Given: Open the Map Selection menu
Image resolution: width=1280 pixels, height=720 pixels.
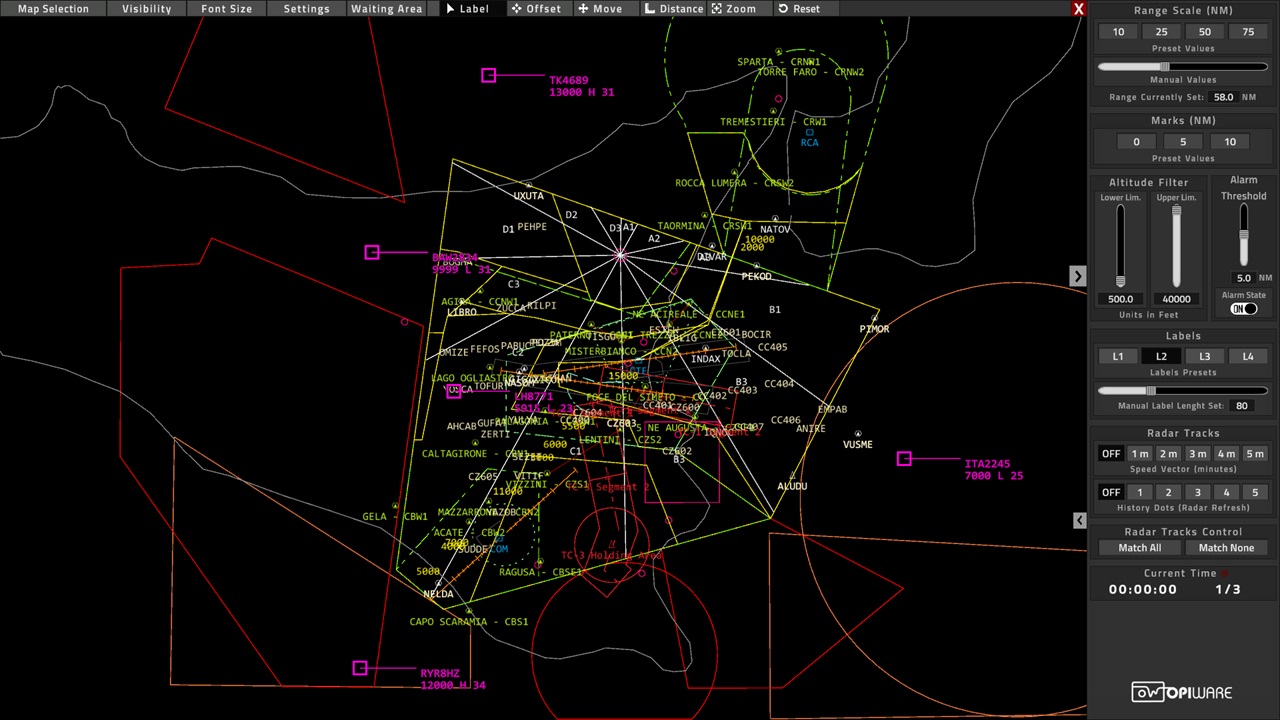Looking at the screenshot, I should click(53, 9).
